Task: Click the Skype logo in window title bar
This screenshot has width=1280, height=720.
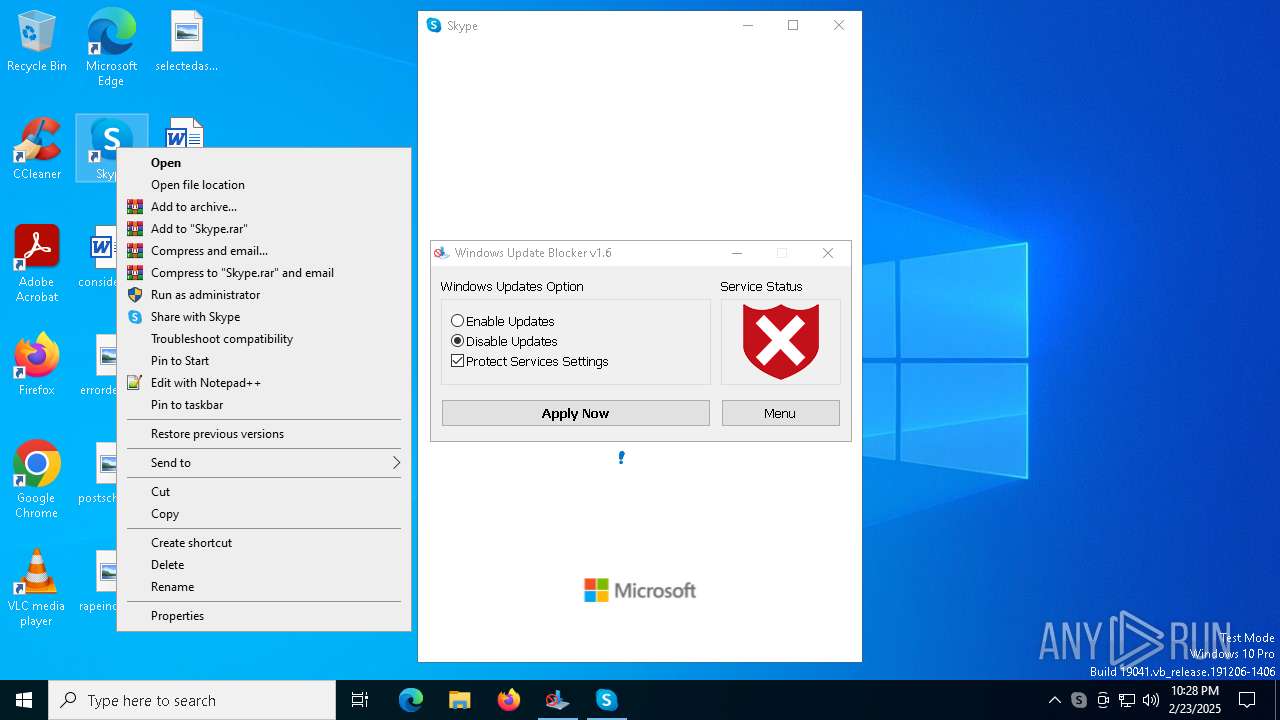Action: (x=434, y=26)
